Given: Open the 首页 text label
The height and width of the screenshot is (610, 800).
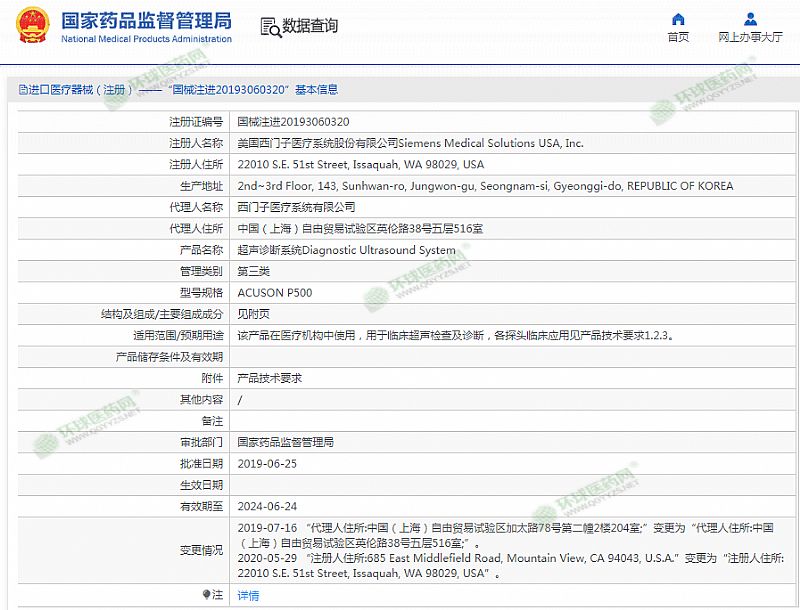Looking at the screenshot, I should tap(678, 37).
